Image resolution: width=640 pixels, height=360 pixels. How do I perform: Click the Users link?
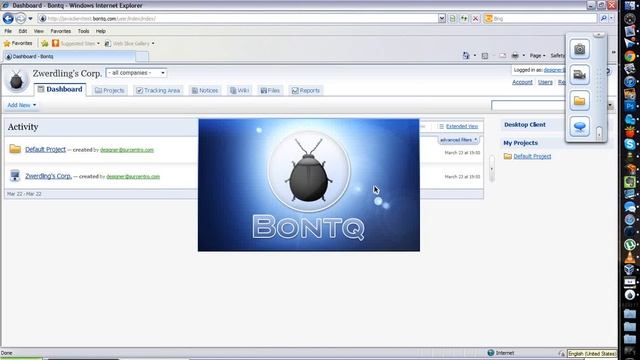point(545,82)
